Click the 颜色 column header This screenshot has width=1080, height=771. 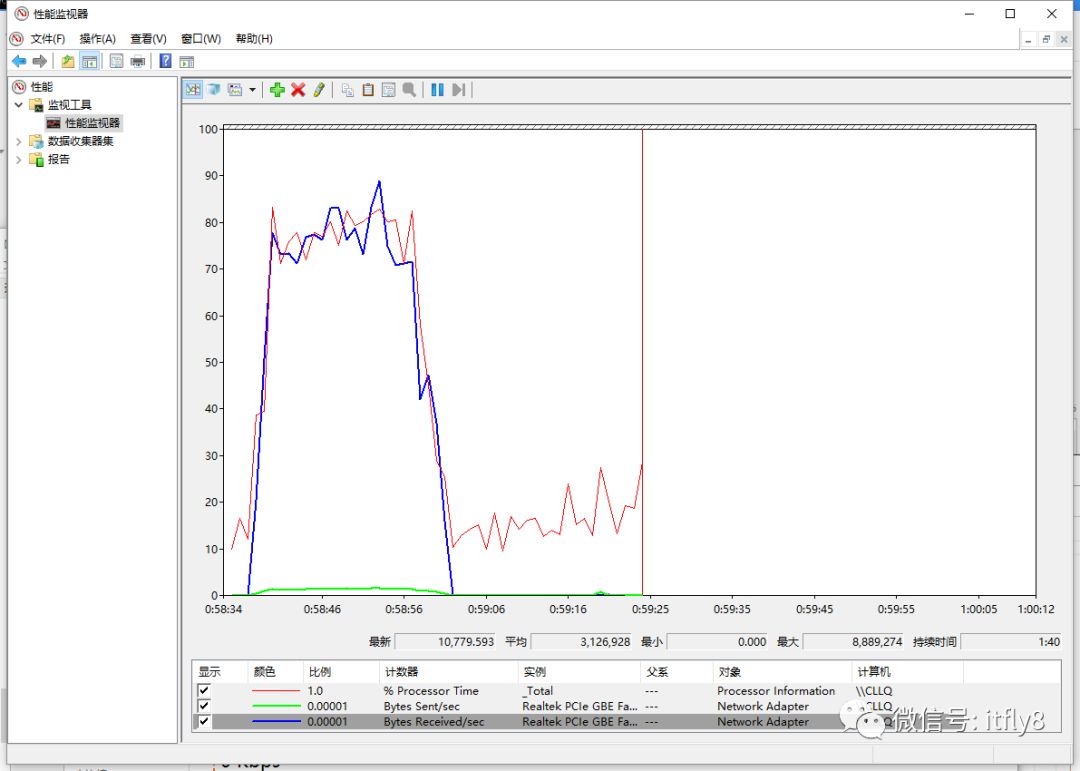[276, 672]
